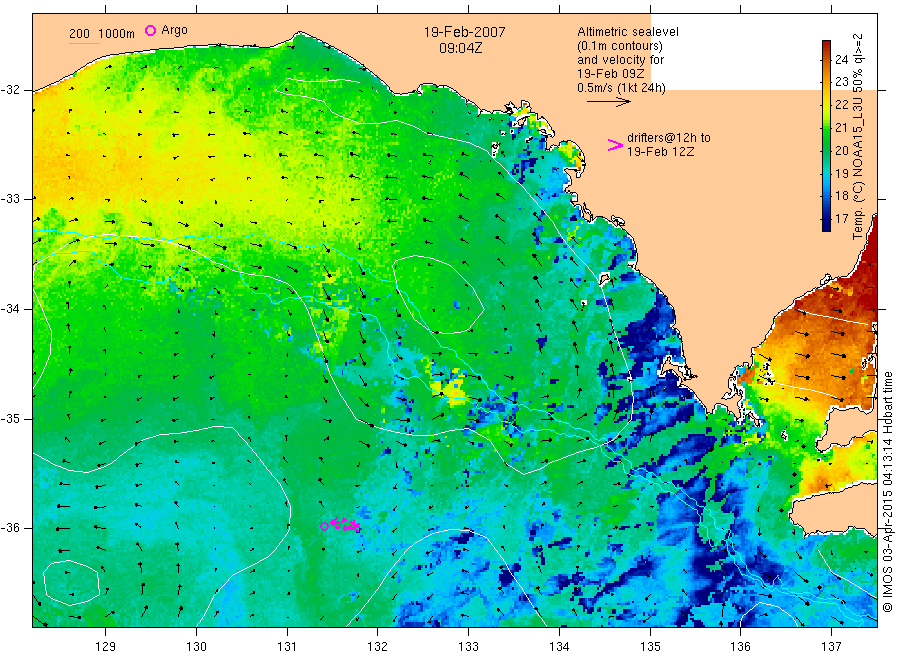The width and height of the screenshot is (900, 660).
Task: Click longitude axis label 136
Action: click(740, 647)
